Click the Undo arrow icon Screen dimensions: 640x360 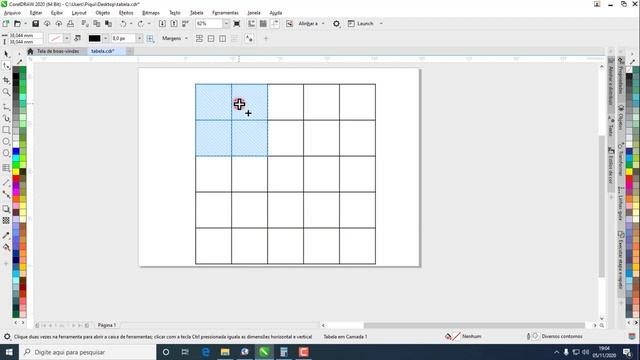123,24
